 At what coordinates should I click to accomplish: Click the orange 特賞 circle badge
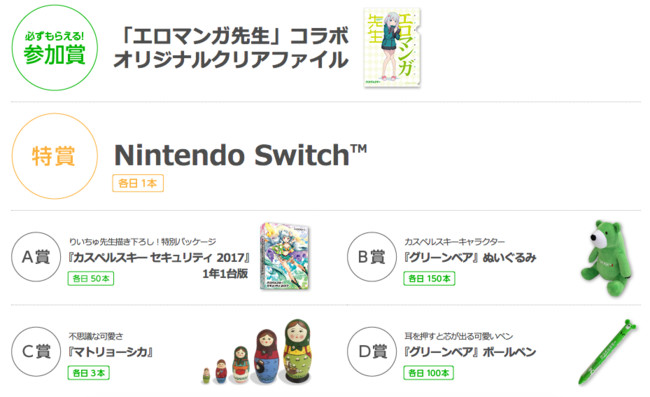coord(55,156)
